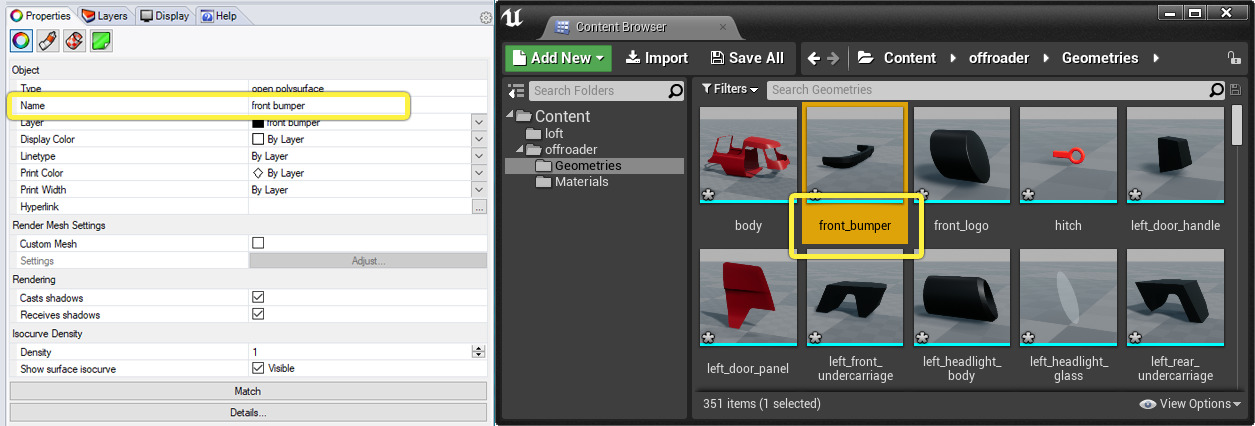The width and height of the screenshot is (1255, 426).
Task: Click the Add New button
Action: coord(557,58)
